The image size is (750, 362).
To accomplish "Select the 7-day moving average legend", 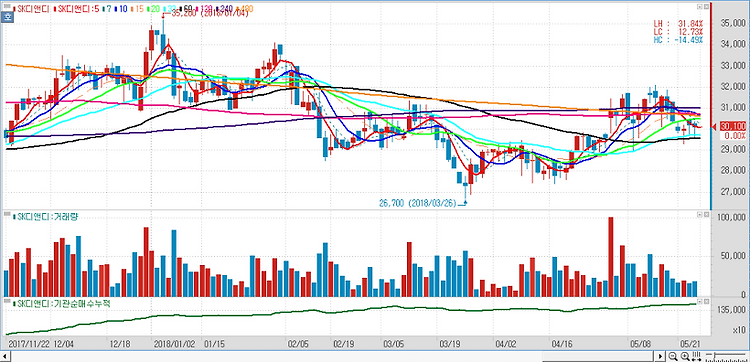I will pos(107,9).
